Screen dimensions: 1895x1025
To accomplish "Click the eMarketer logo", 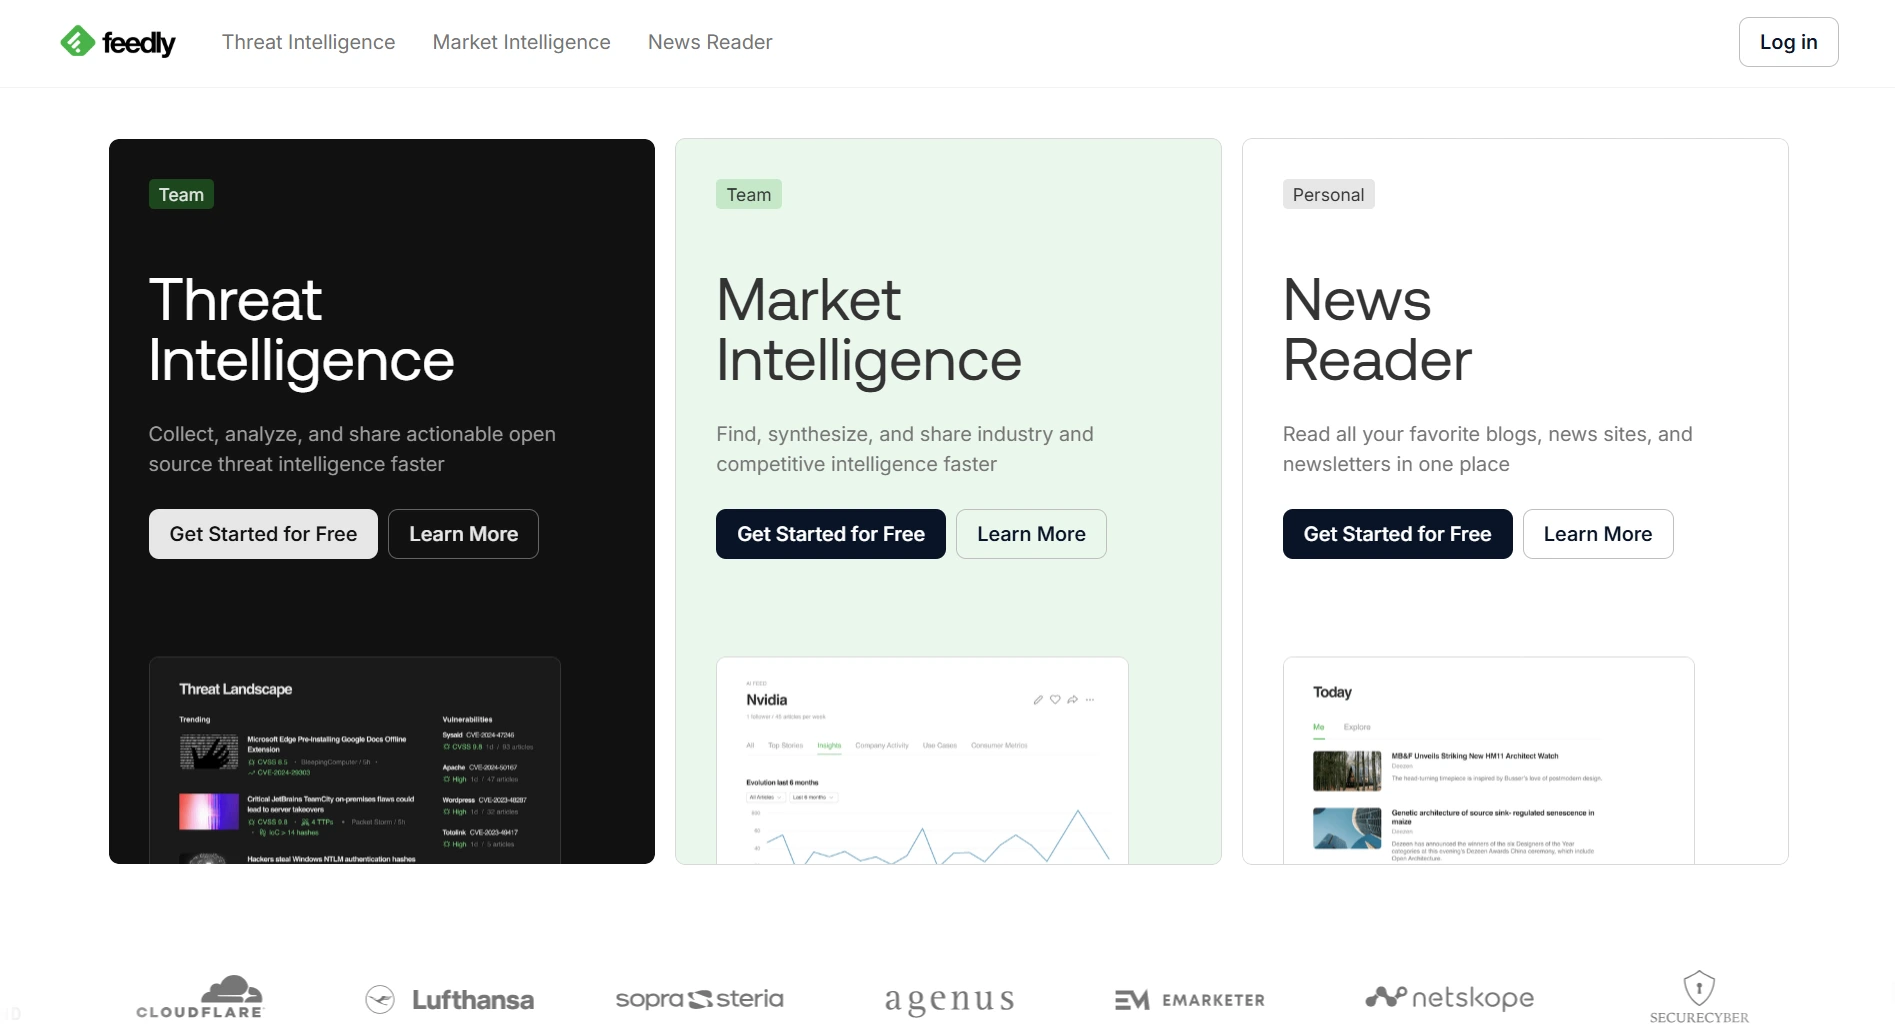I will point(1189,1000).
